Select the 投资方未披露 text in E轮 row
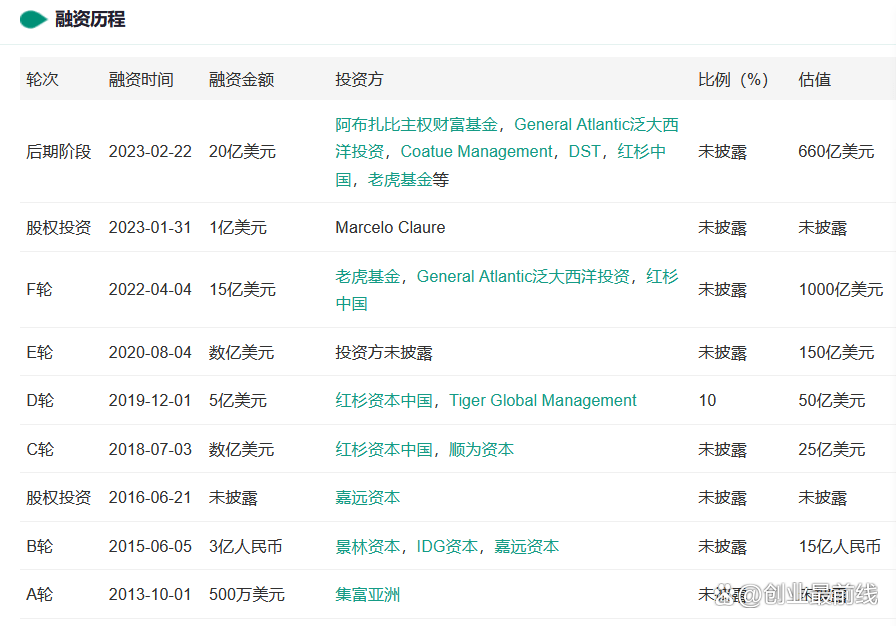Viewport: 896px width, 626px height. click(383, 352)
